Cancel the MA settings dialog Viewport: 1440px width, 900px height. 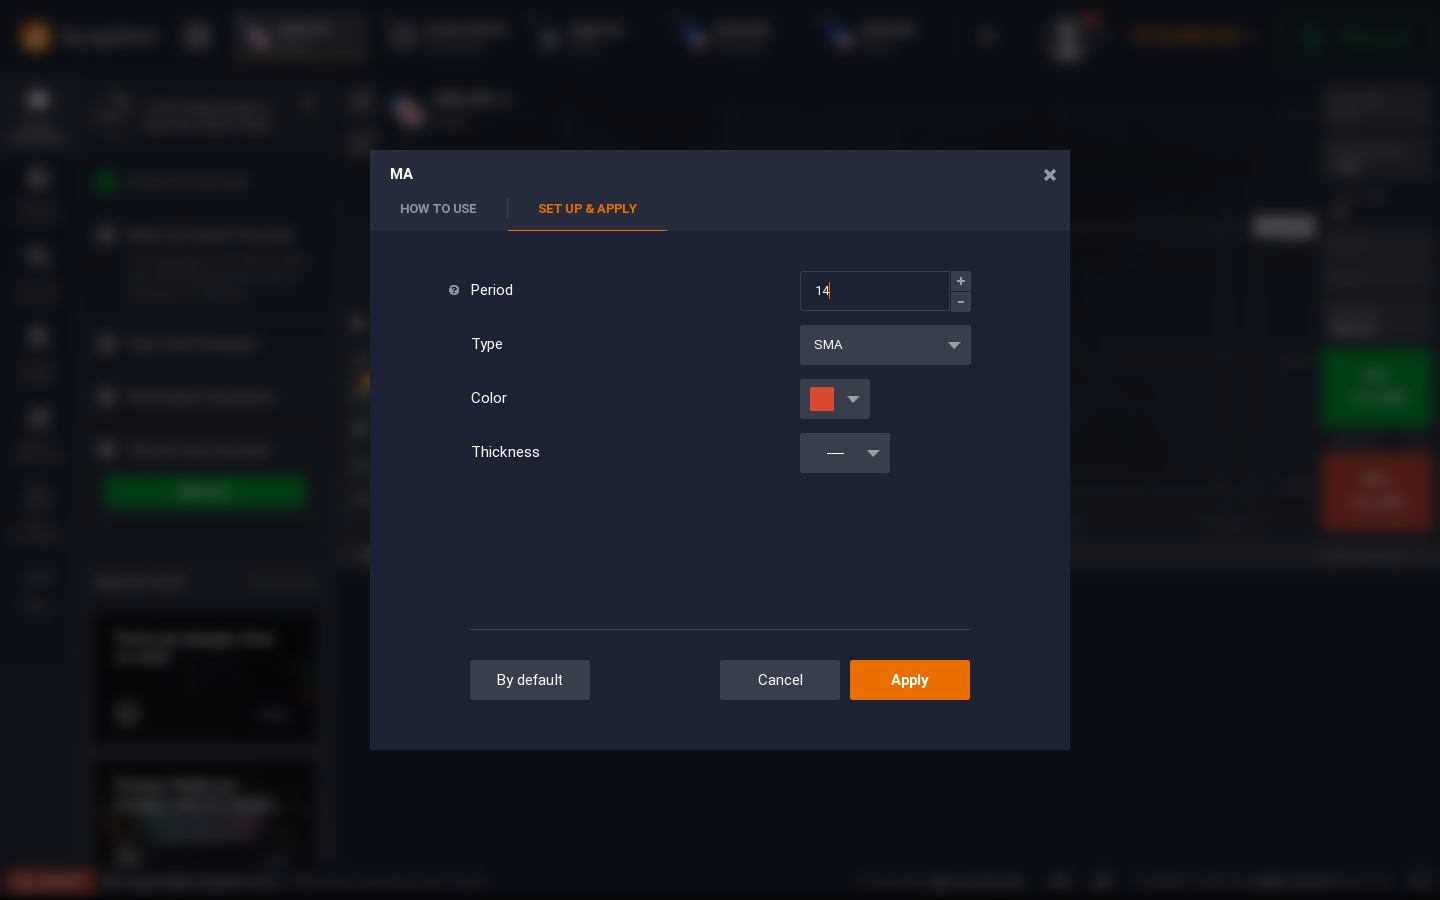[780, 680]
